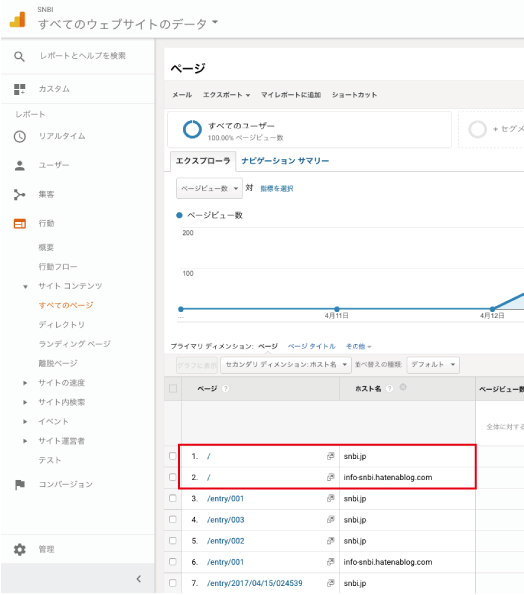Open row 4 /entry/003 external link icon
The width and height of the screenshot is (524, 595).
(x=330, y=519)
